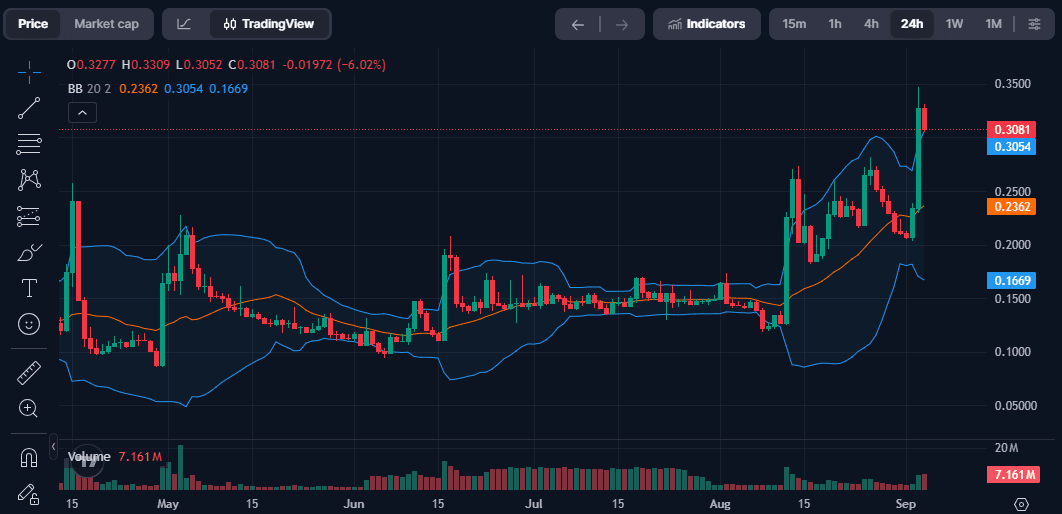This screenshot has height=514, width=1062.
Task: Click the current price label 0.3081
Action: pos(1011,129)
